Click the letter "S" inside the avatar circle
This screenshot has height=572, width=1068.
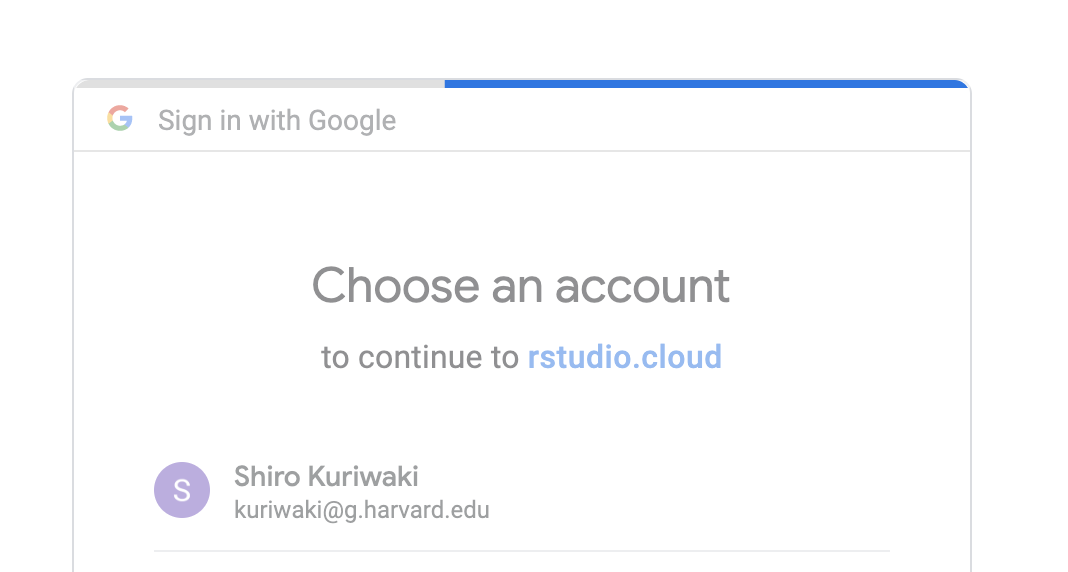tap(182, 490)
